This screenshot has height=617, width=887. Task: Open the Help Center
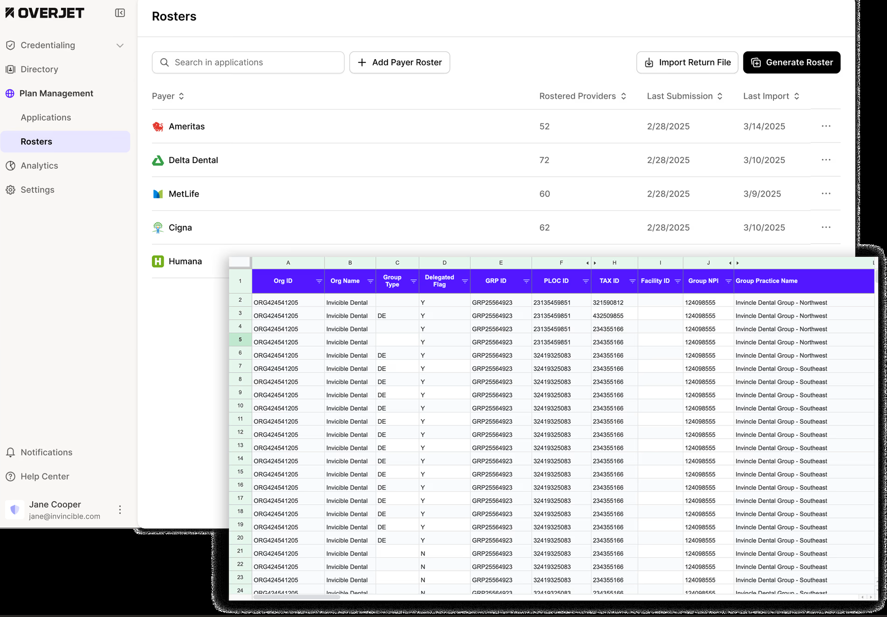(45, 477)
